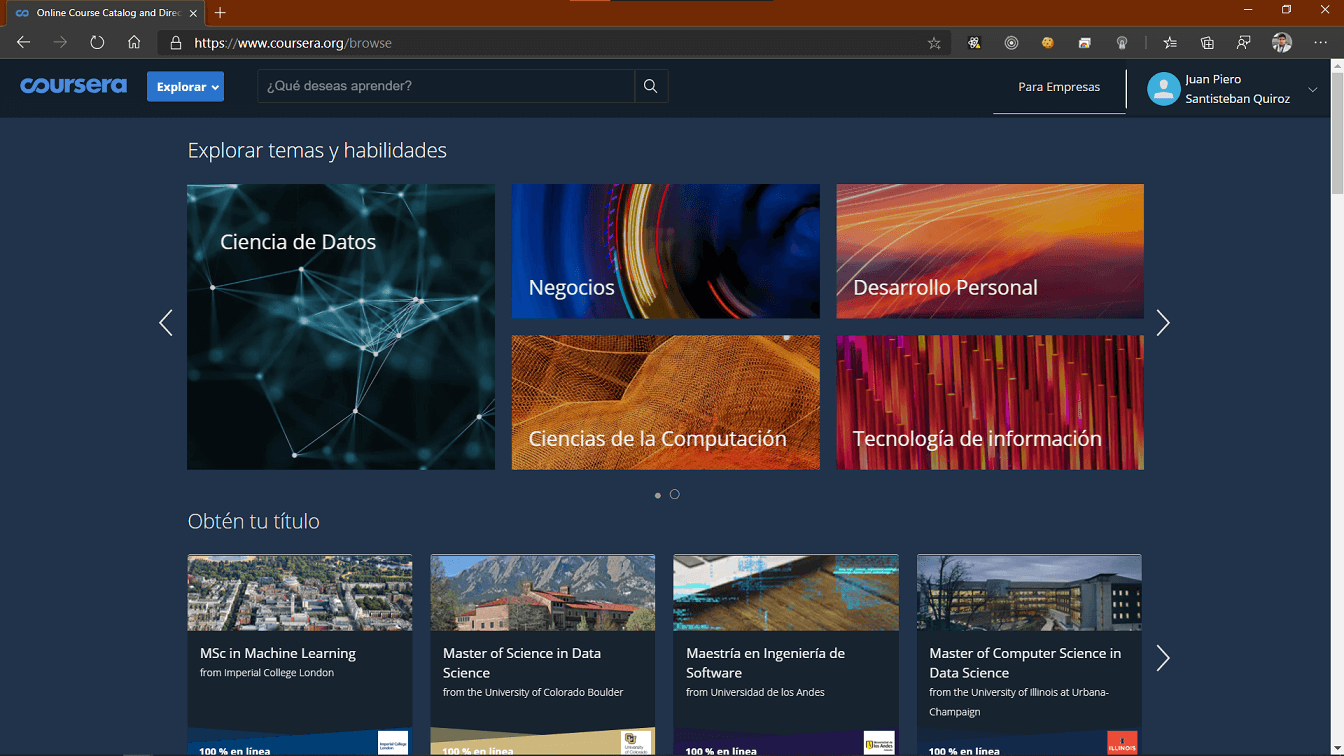Open the concentric circles extension icon
The image size is (1344, 756).
coord(1011,43)
